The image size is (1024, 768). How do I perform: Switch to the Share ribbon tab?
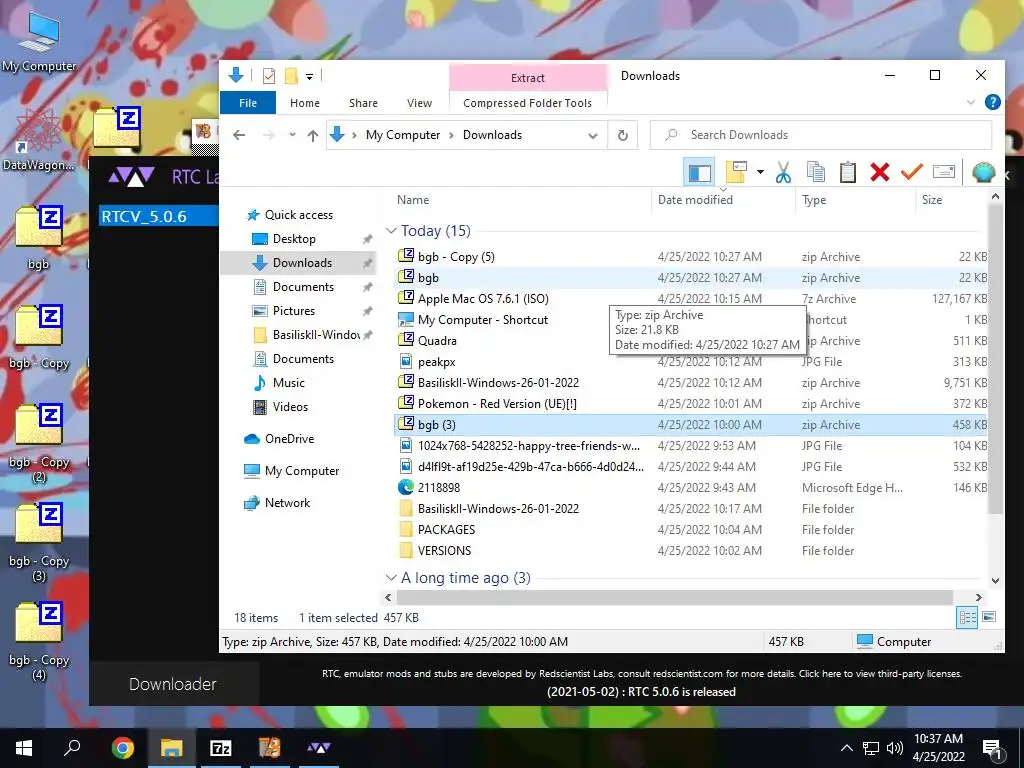pos(363,103)
